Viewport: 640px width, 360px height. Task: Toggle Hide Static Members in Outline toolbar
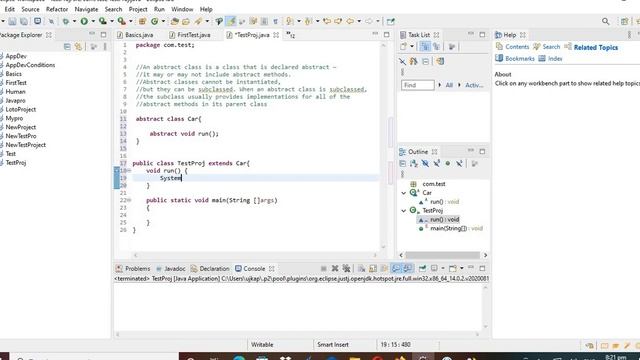click(437, 164)
